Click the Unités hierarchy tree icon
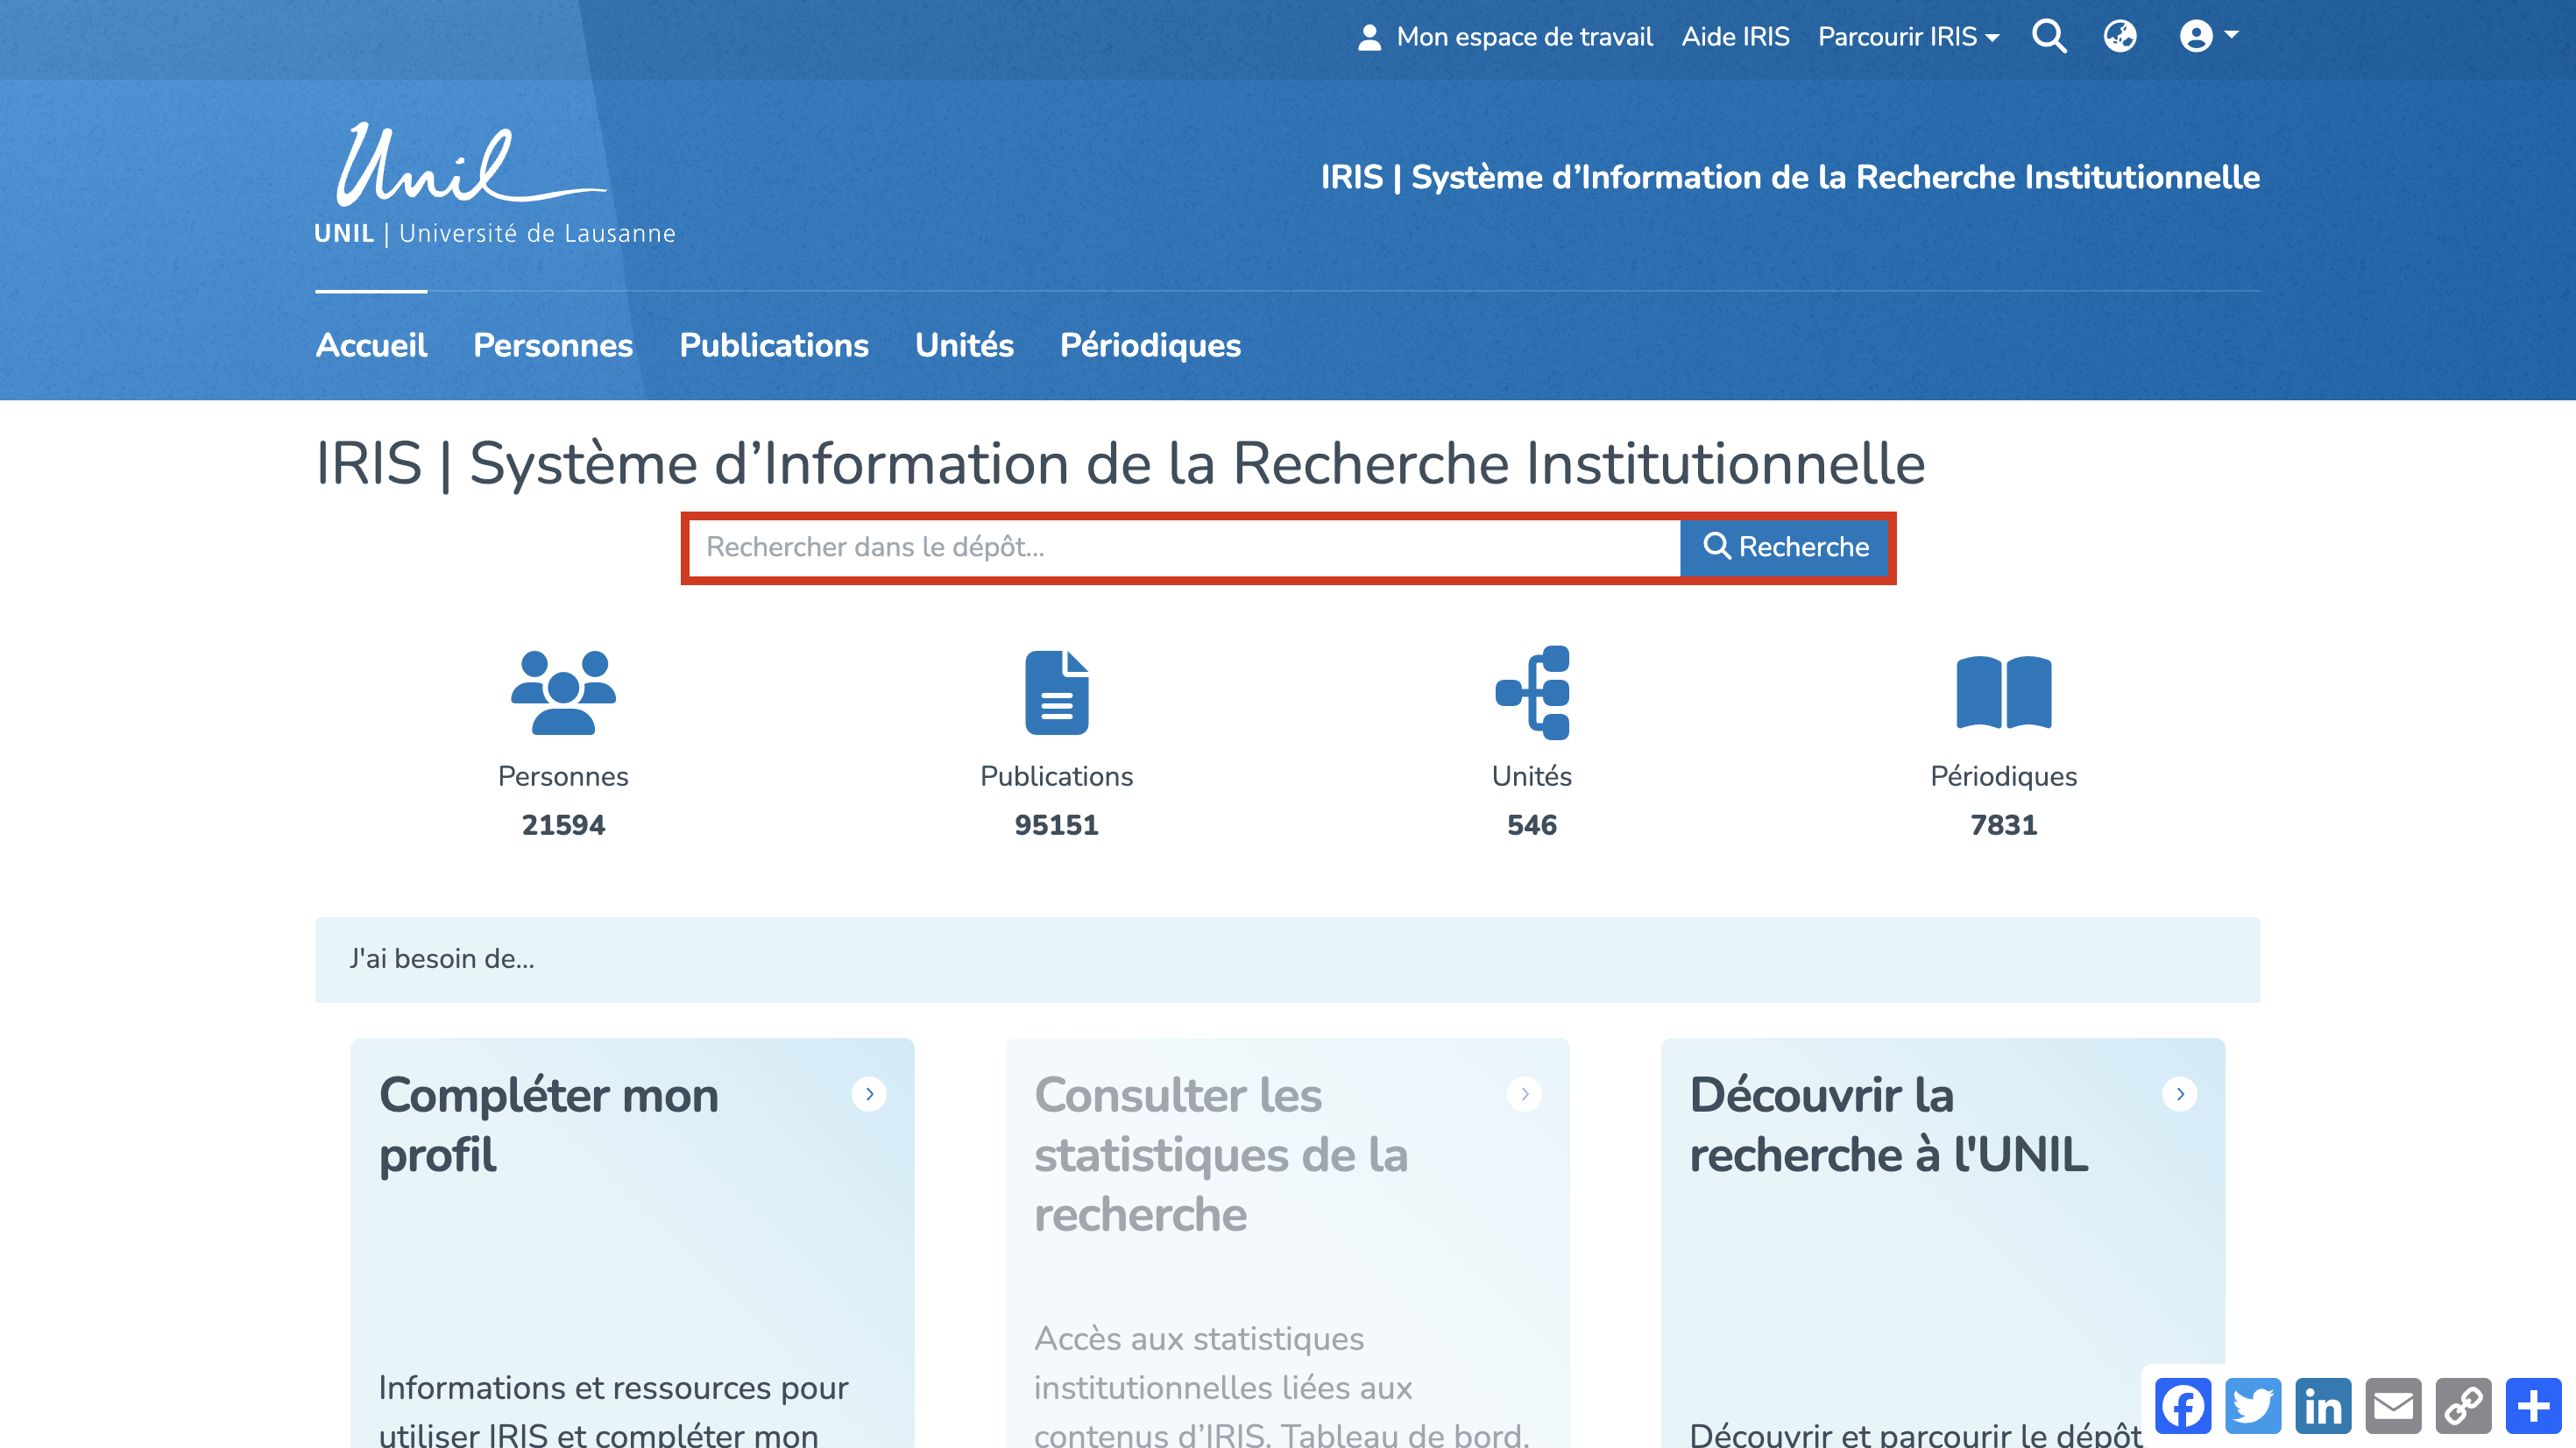Viewport: 2576px width, 1448px height. coord(1531,692)
